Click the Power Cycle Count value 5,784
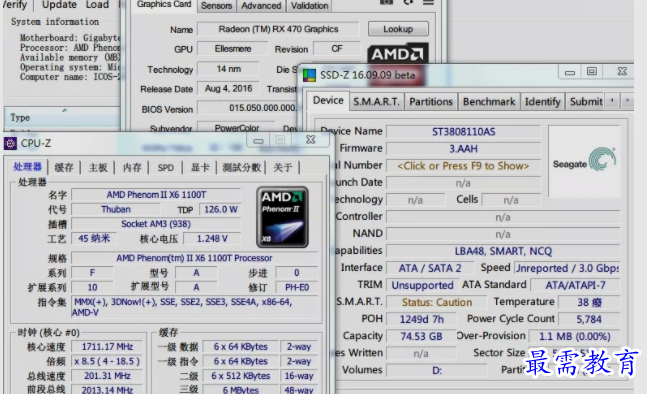The height and width of the screenshot is (394, 647). [589, 319]
